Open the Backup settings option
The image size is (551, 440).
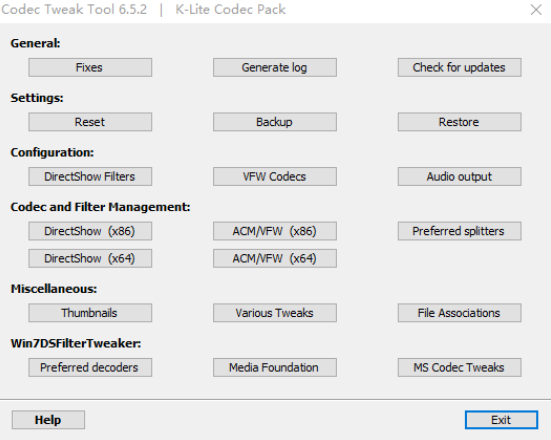[275, 122]
